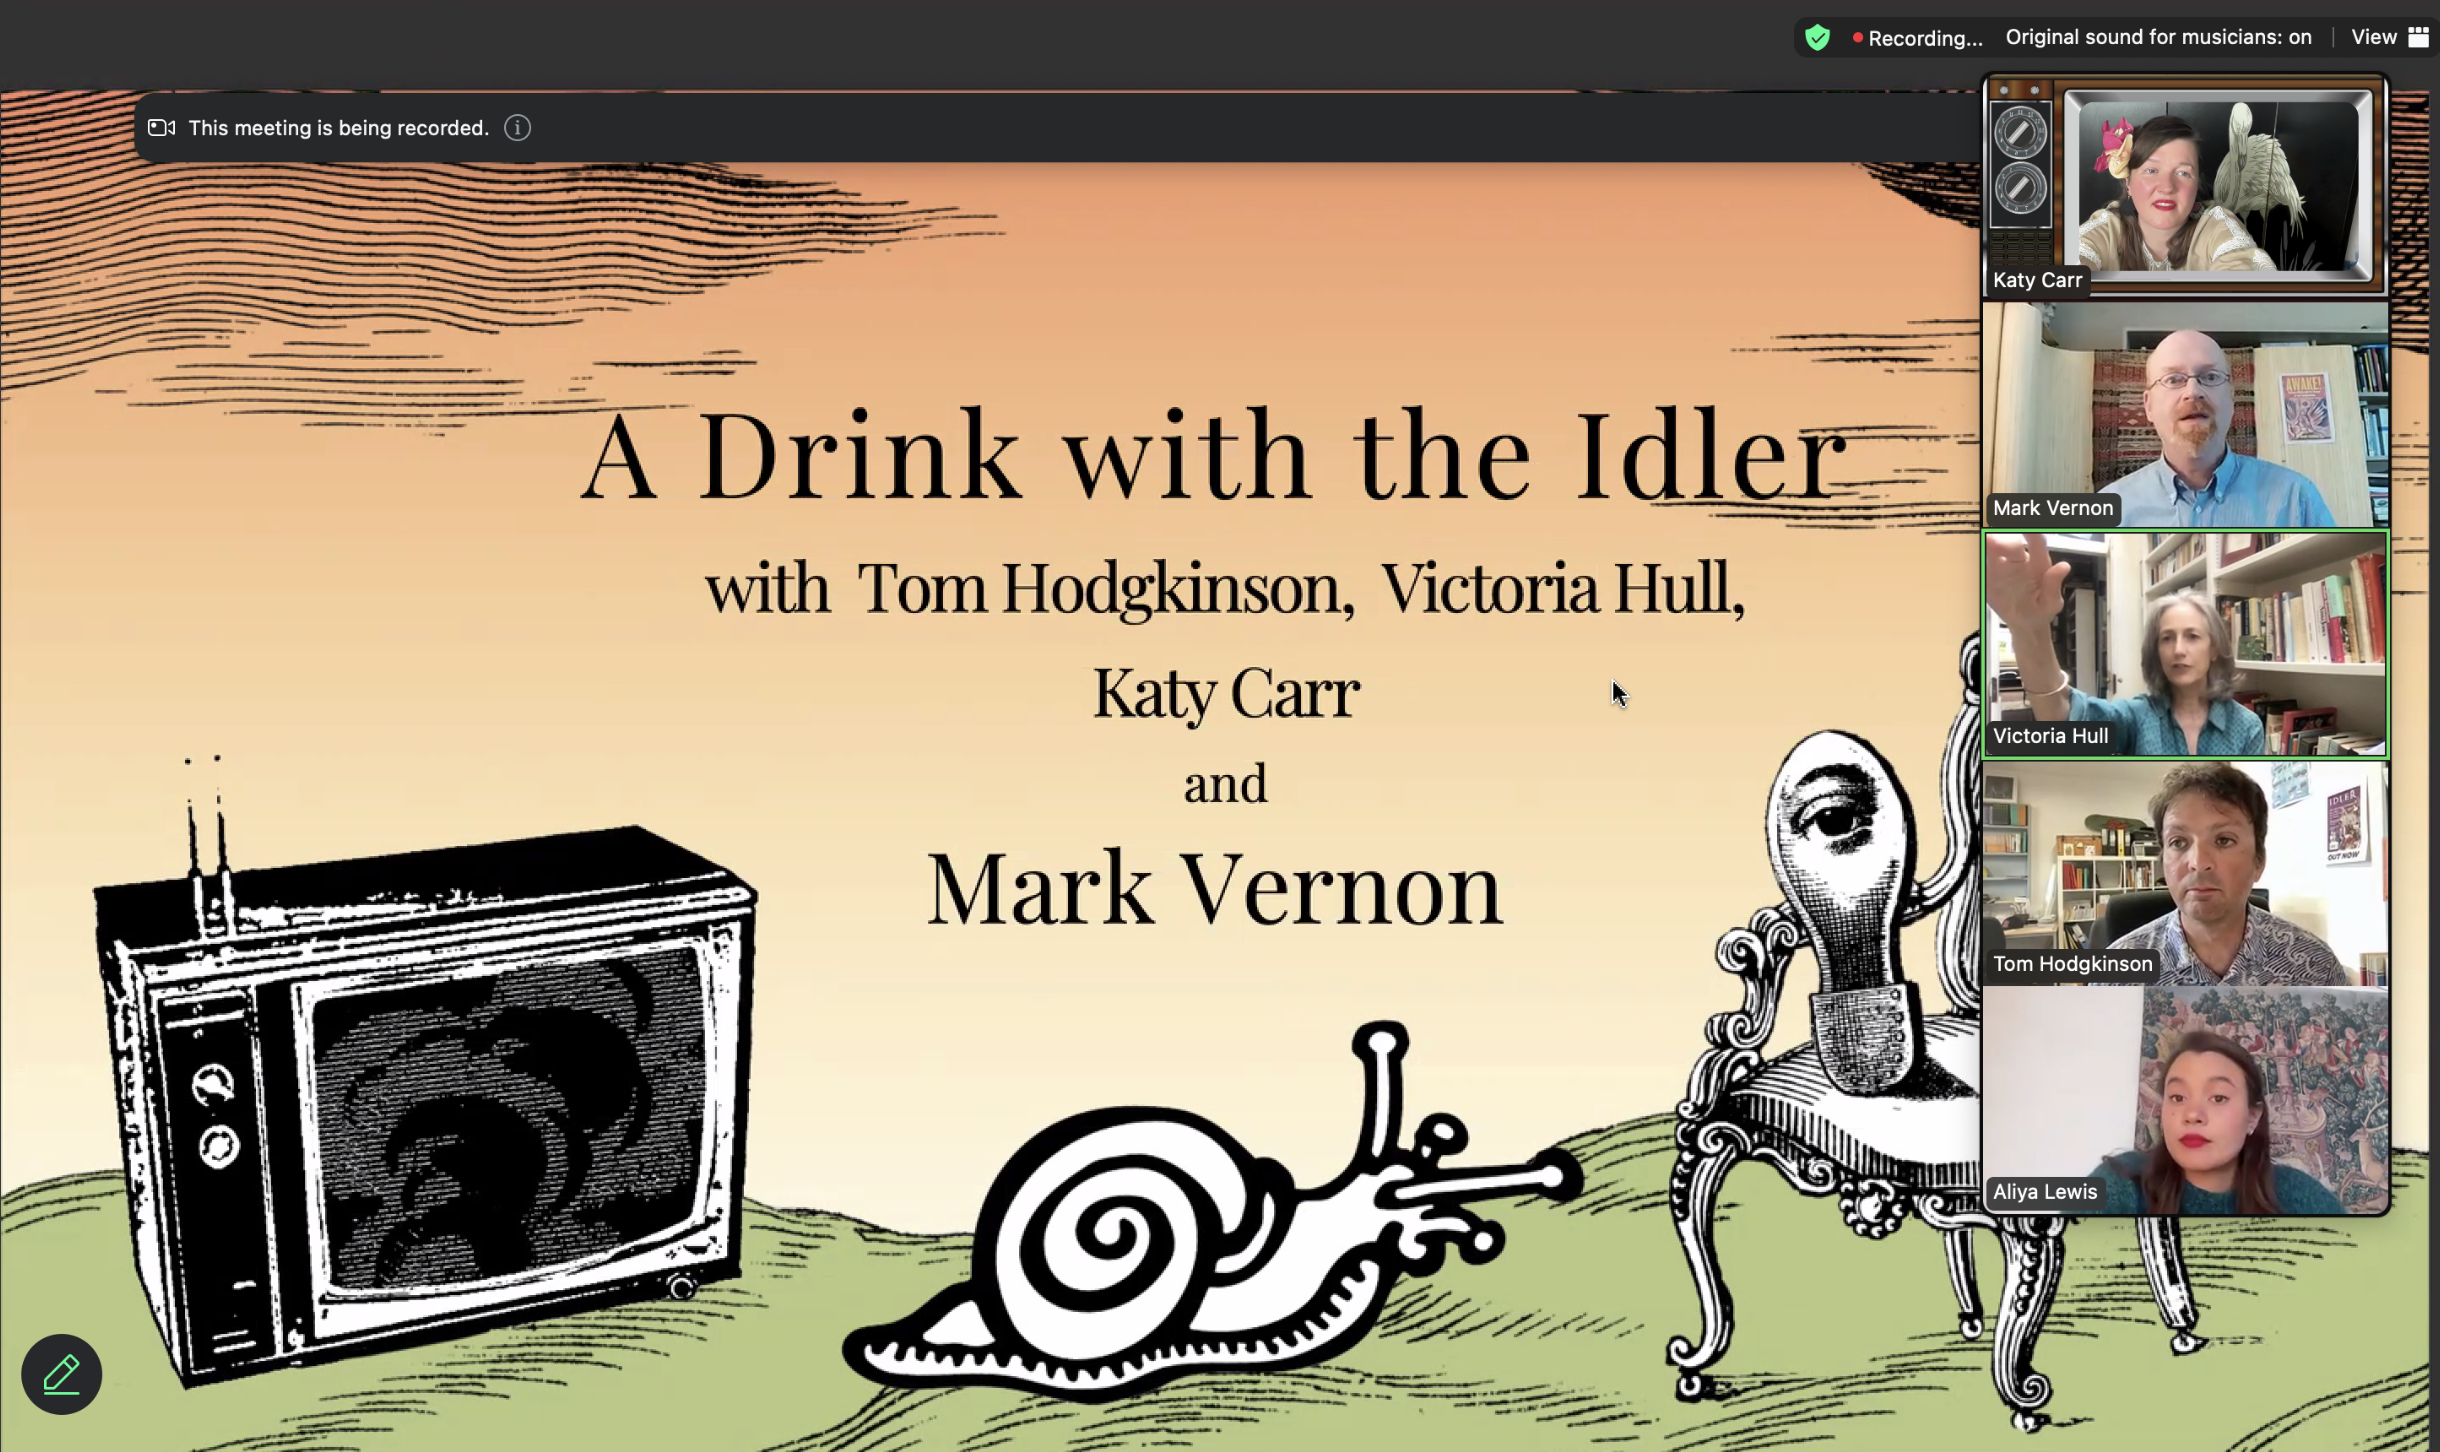Click the red Recording indicator

[1917, 38]
